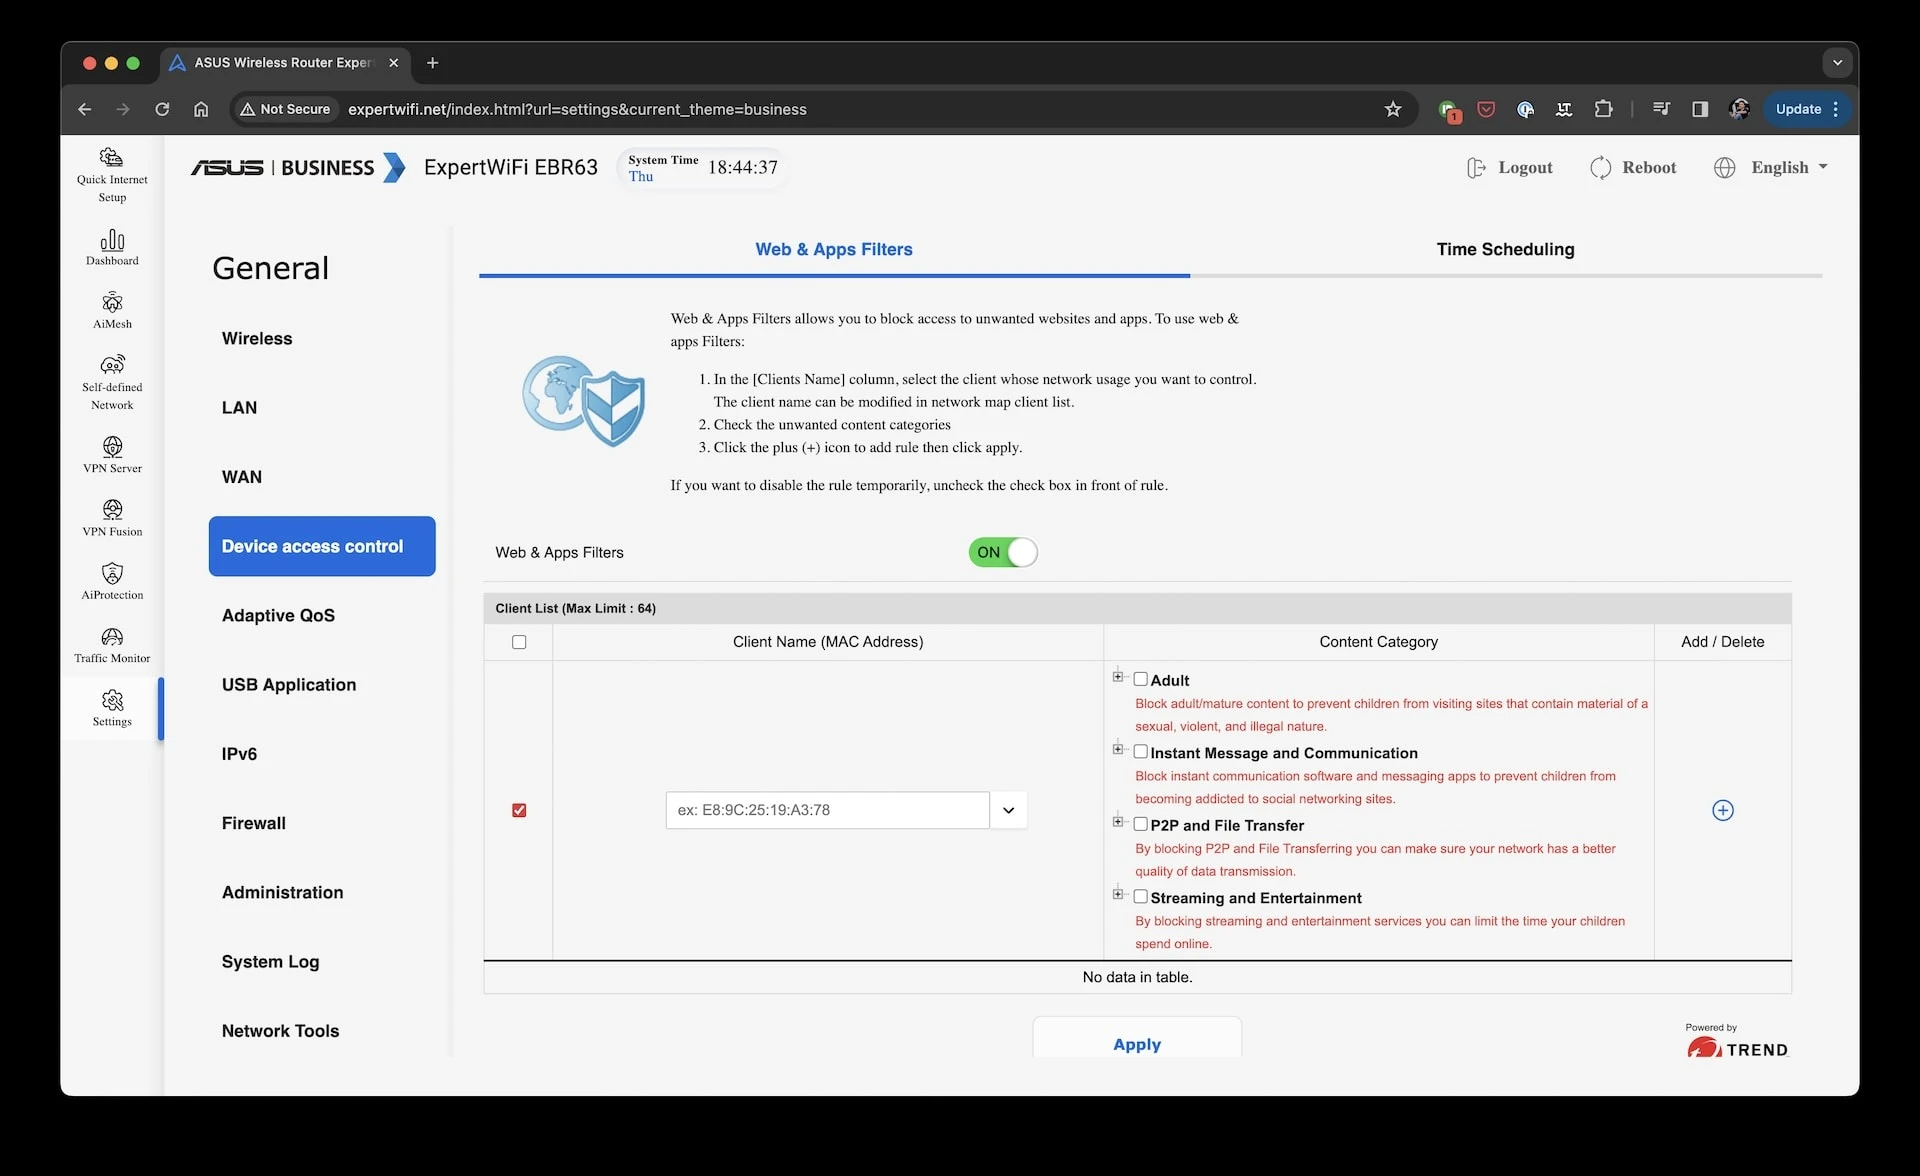Check Streaming and Entertainment checkbox
Image resolution: width=1920 pixels, height=1176 pixels.
tap(1140, 896)
